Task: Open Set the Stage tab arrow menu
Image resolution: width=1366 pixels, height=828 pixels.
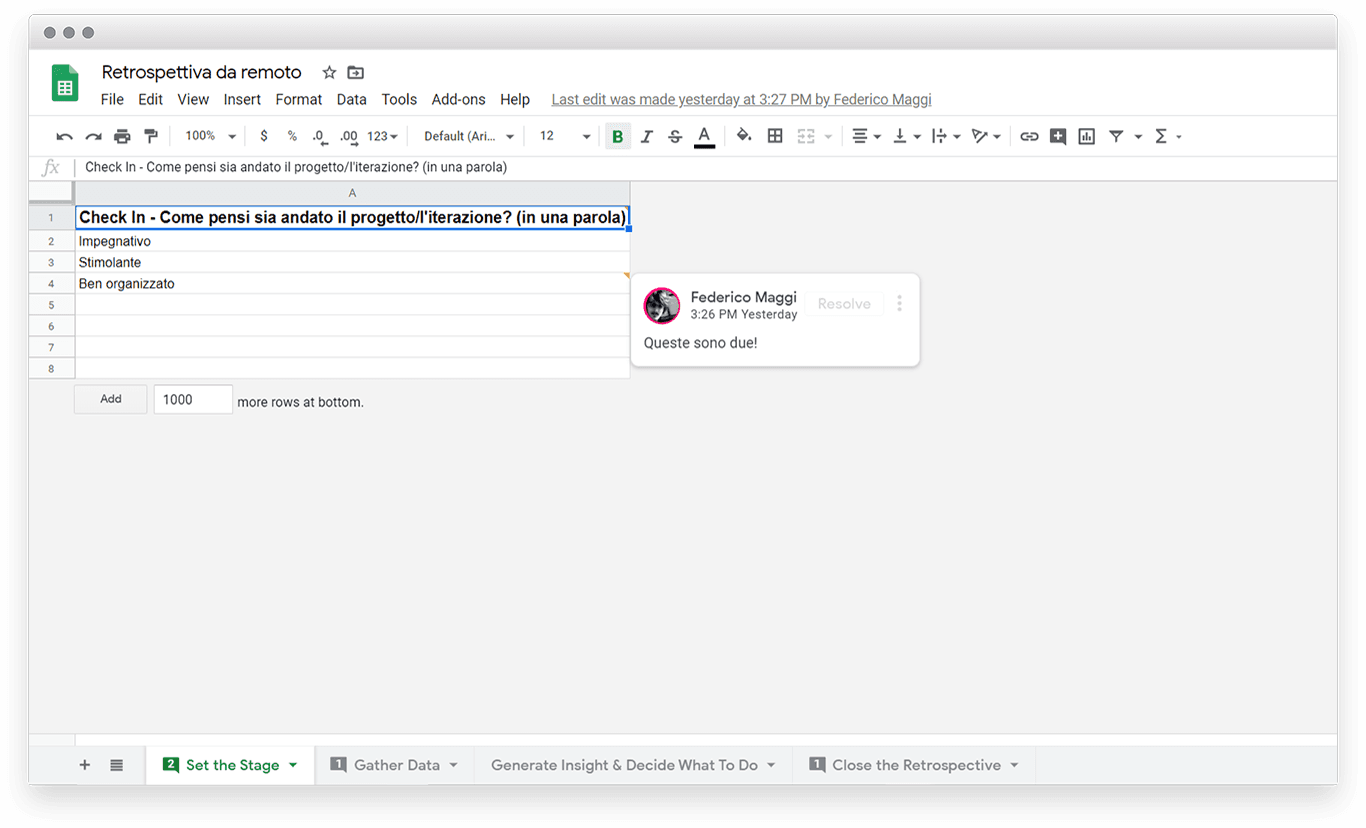Action: pos(293,765)
